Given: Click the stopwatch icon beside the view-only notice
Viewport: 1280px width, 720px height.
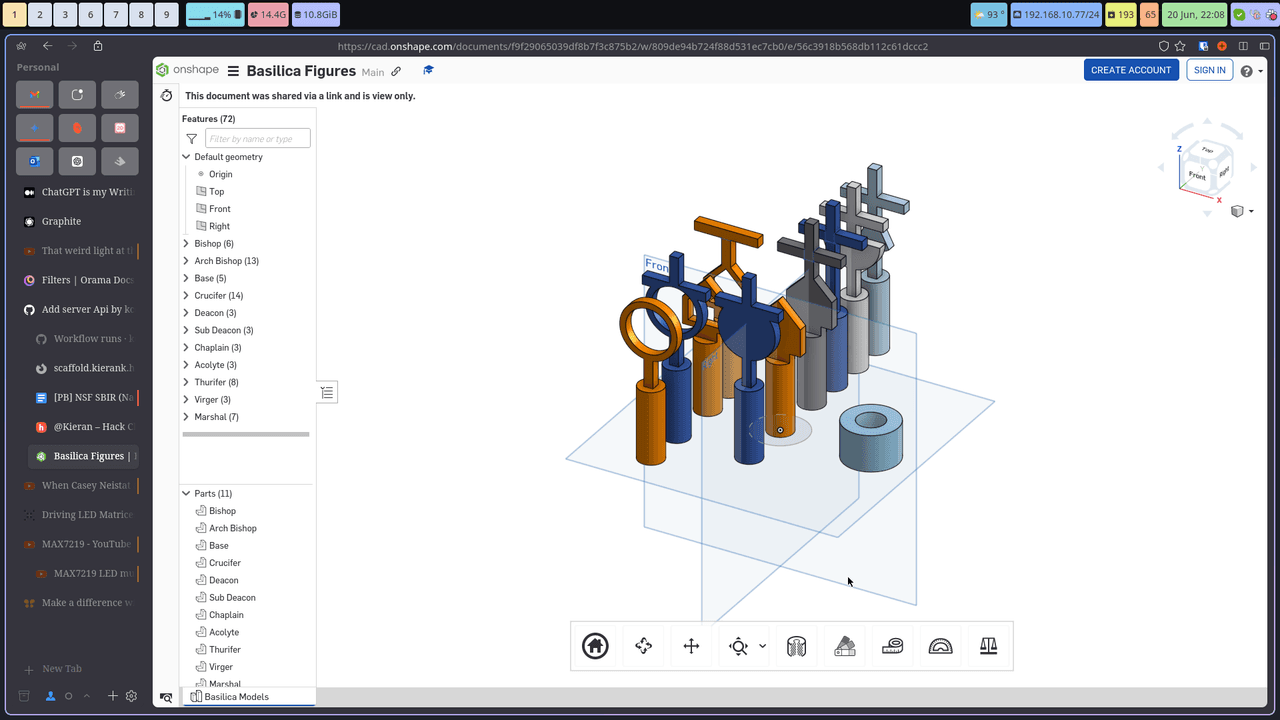Looking at the screenshot, I should 166,96.
